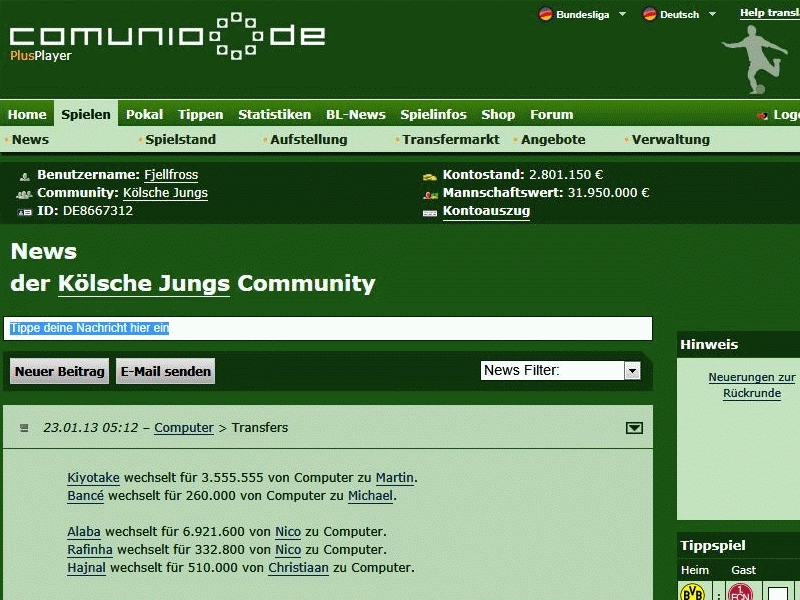Click the money icon beside Kontostand
Image resolution: width=800 pixels, height=600 pixels.
[x=430, y=177]
